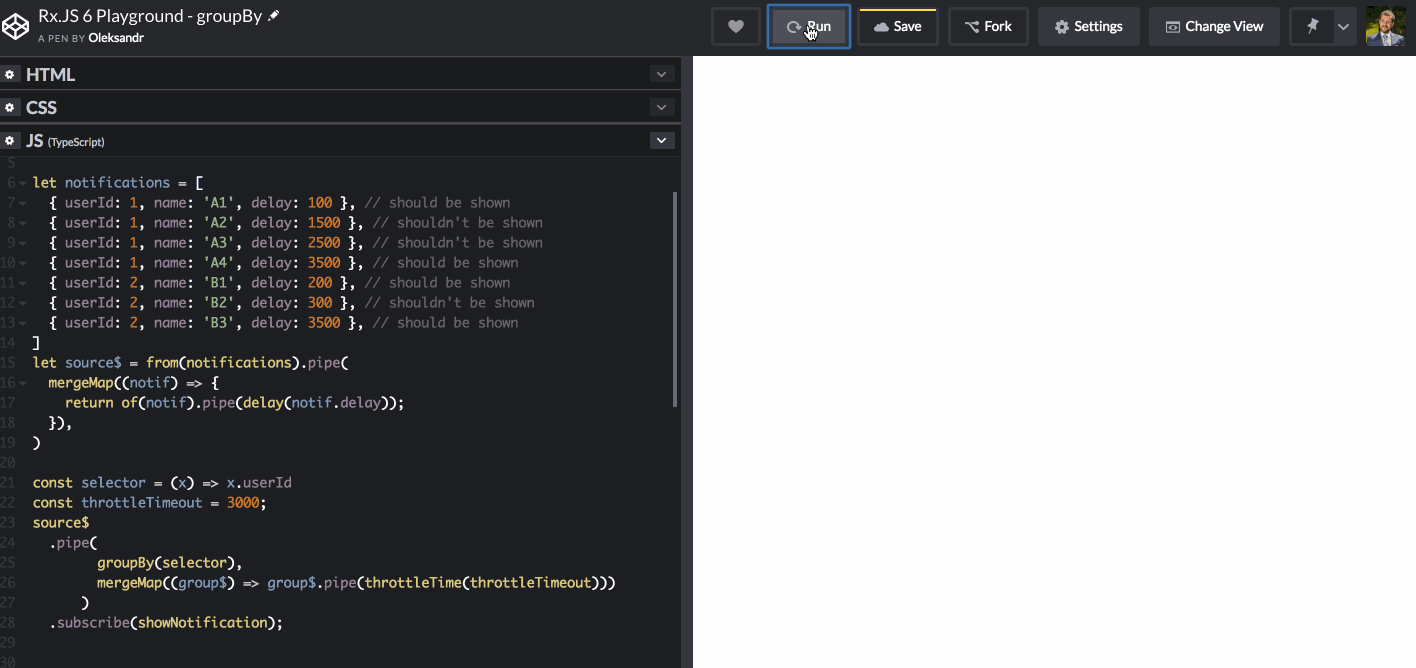Open the pin button's dropdown arrow
The image size is (1416, 668).
tap(1343, 25)
